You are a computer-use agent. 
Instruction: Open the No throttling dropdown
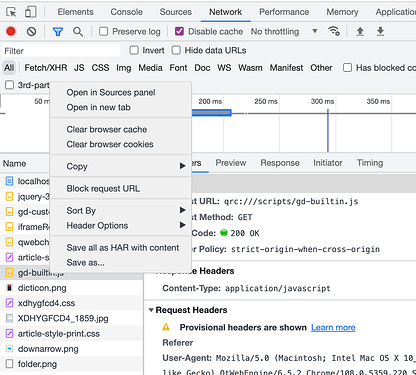pyautogui.click(x=284, y=31)
